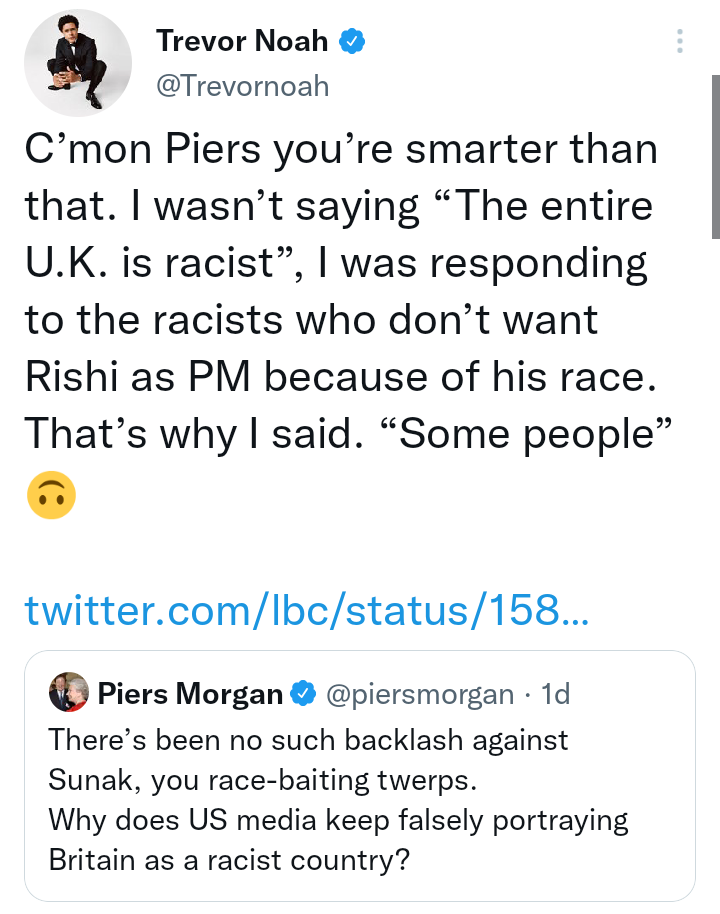Follow the twitter.com/lbc/status link
This screenshot has height=914, width=720.
[306, 608]
